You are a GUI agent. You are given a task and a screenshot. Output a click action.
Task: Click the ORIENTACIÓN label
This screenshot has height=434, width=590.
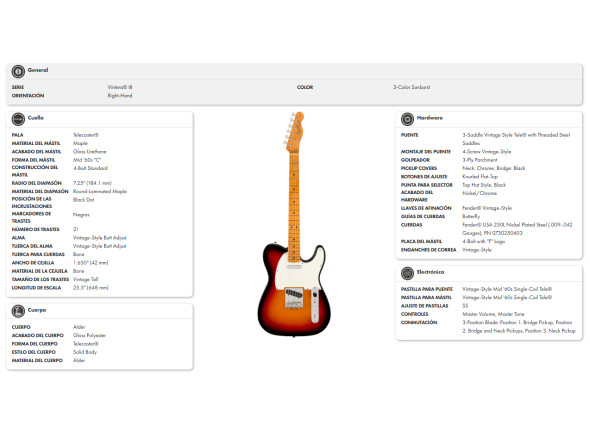click(x=28, y=96)
